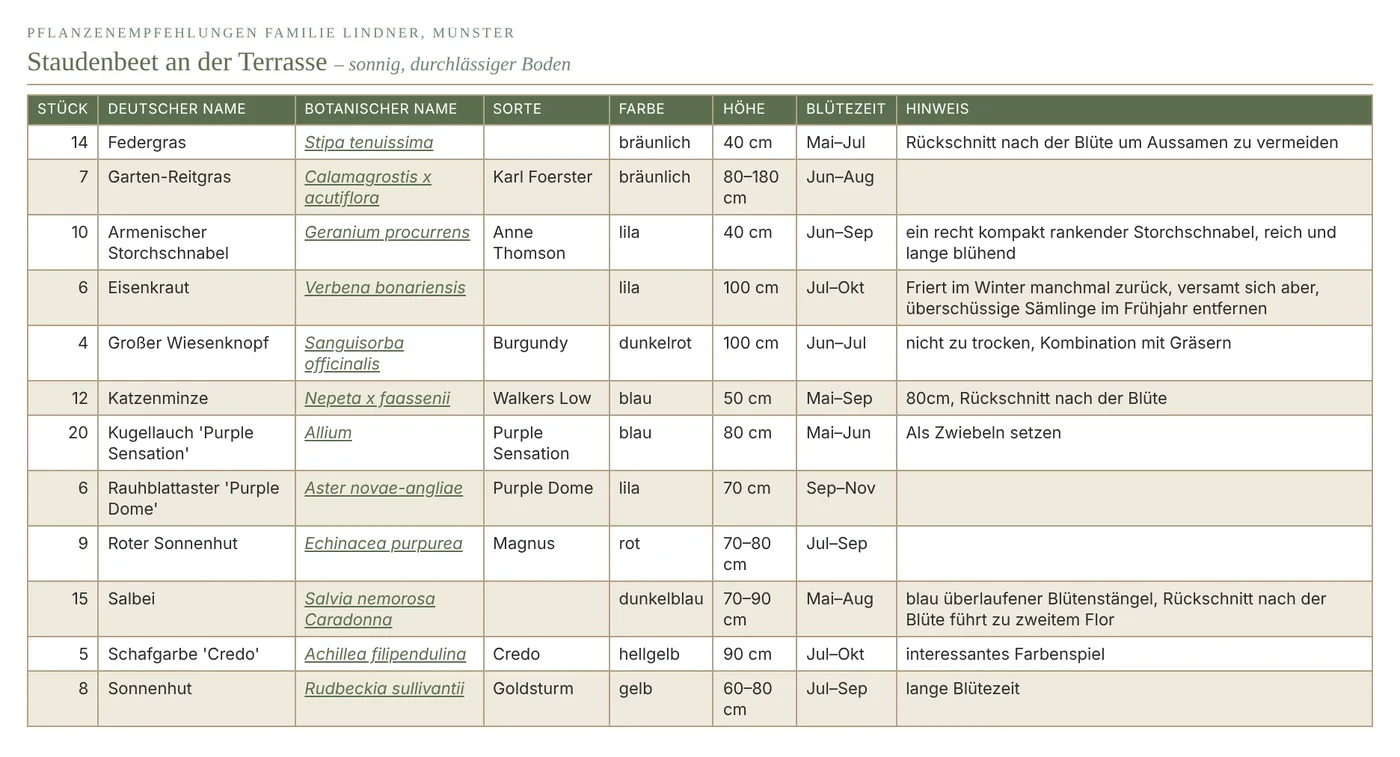Click the DEUTSCHER NAME column header
Image resolution: width=1400 pixels, height=757 pixels.
coord(197,109)
